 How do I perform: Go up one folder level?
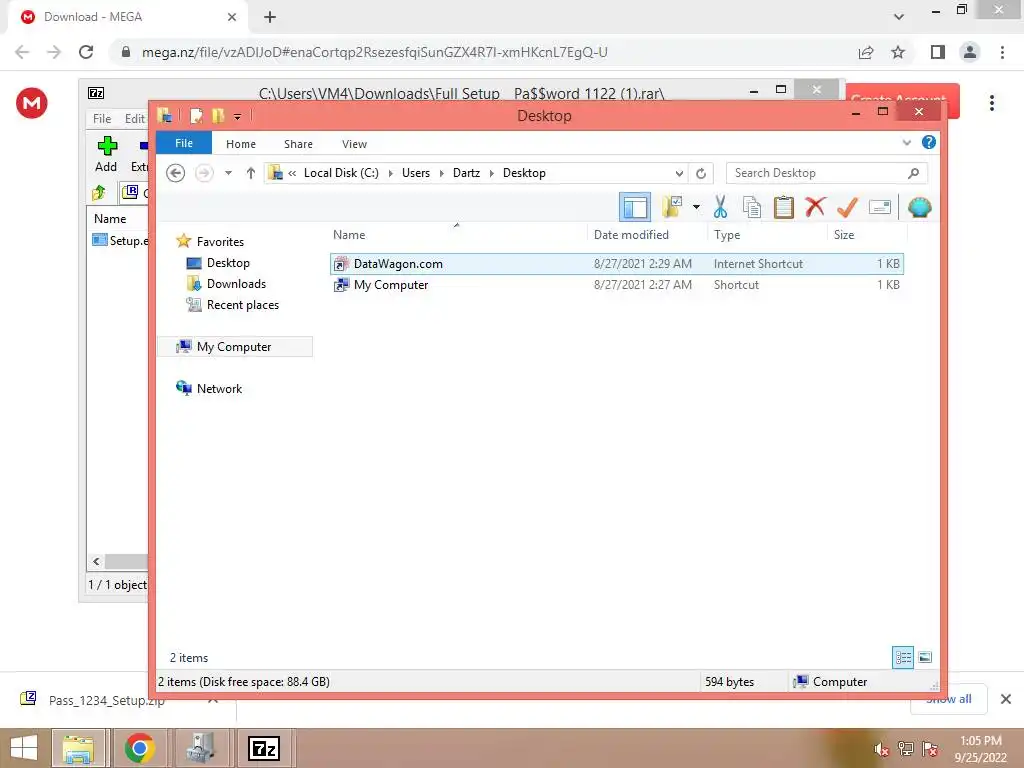[251, 173]
